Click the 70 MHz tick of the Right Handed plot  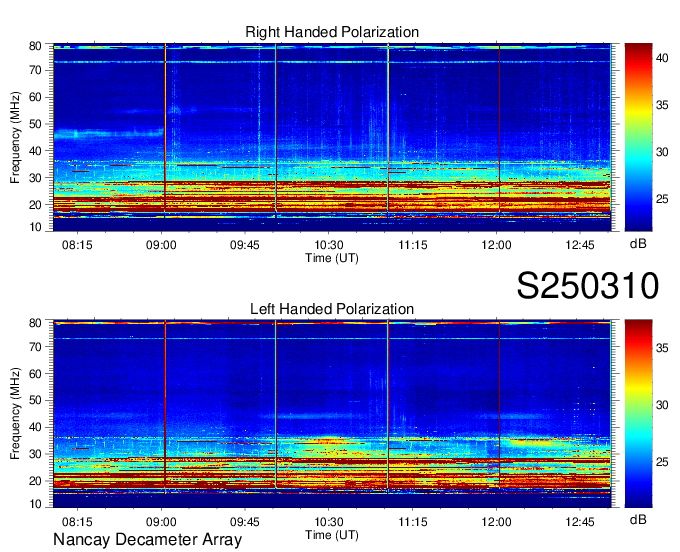point(35,70)
